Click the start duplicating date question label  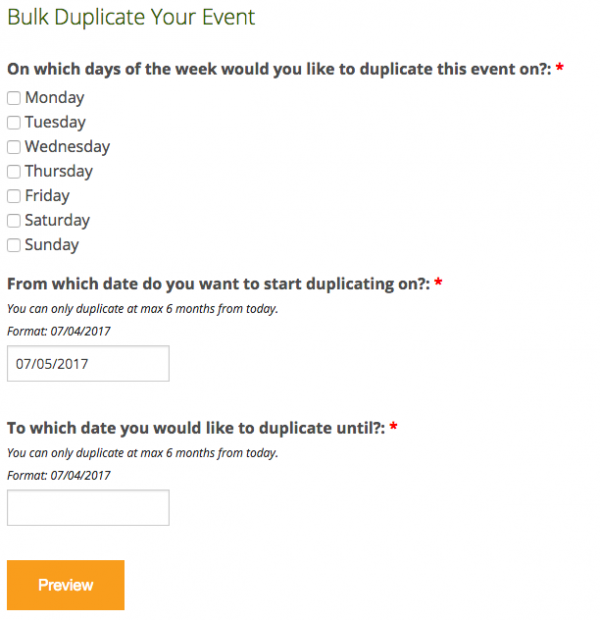click(219, 284)
